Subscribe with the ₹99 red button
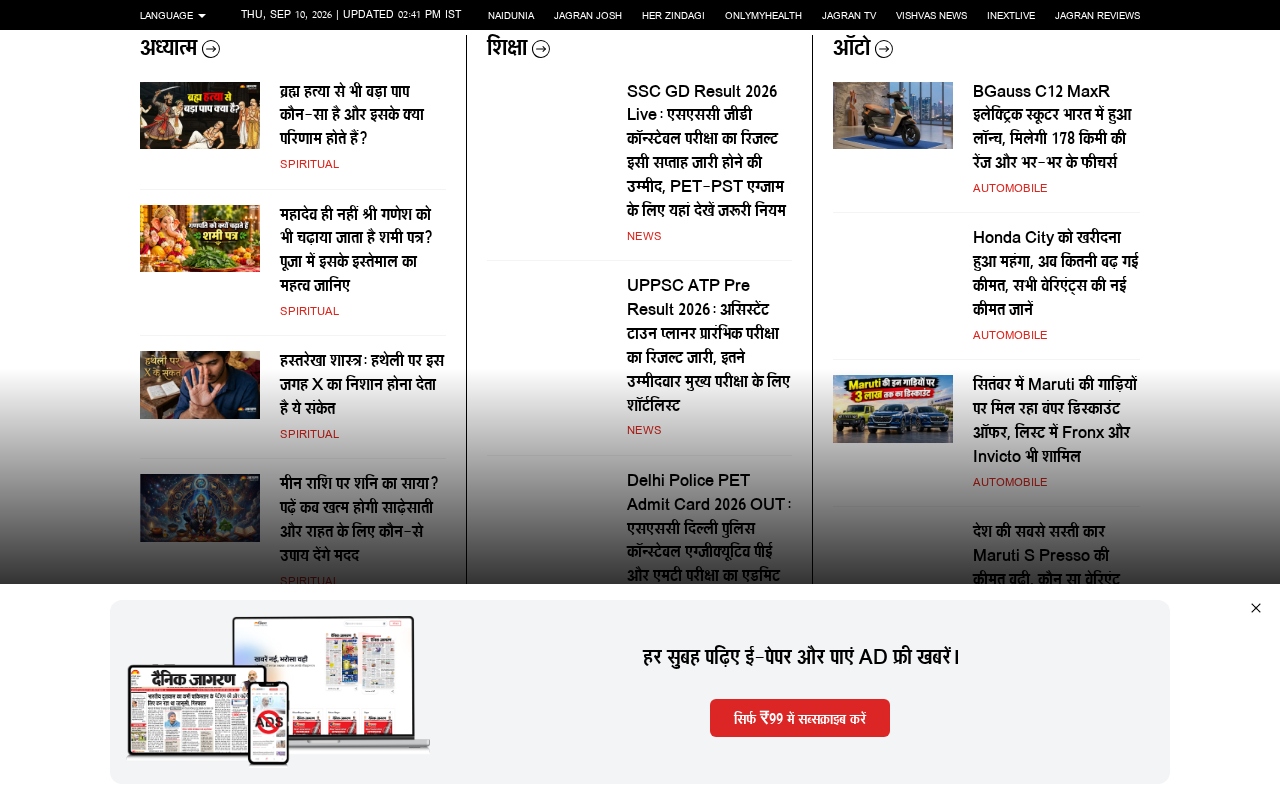The width and height of the screenshot is (1280, 800). click(800, 718)
